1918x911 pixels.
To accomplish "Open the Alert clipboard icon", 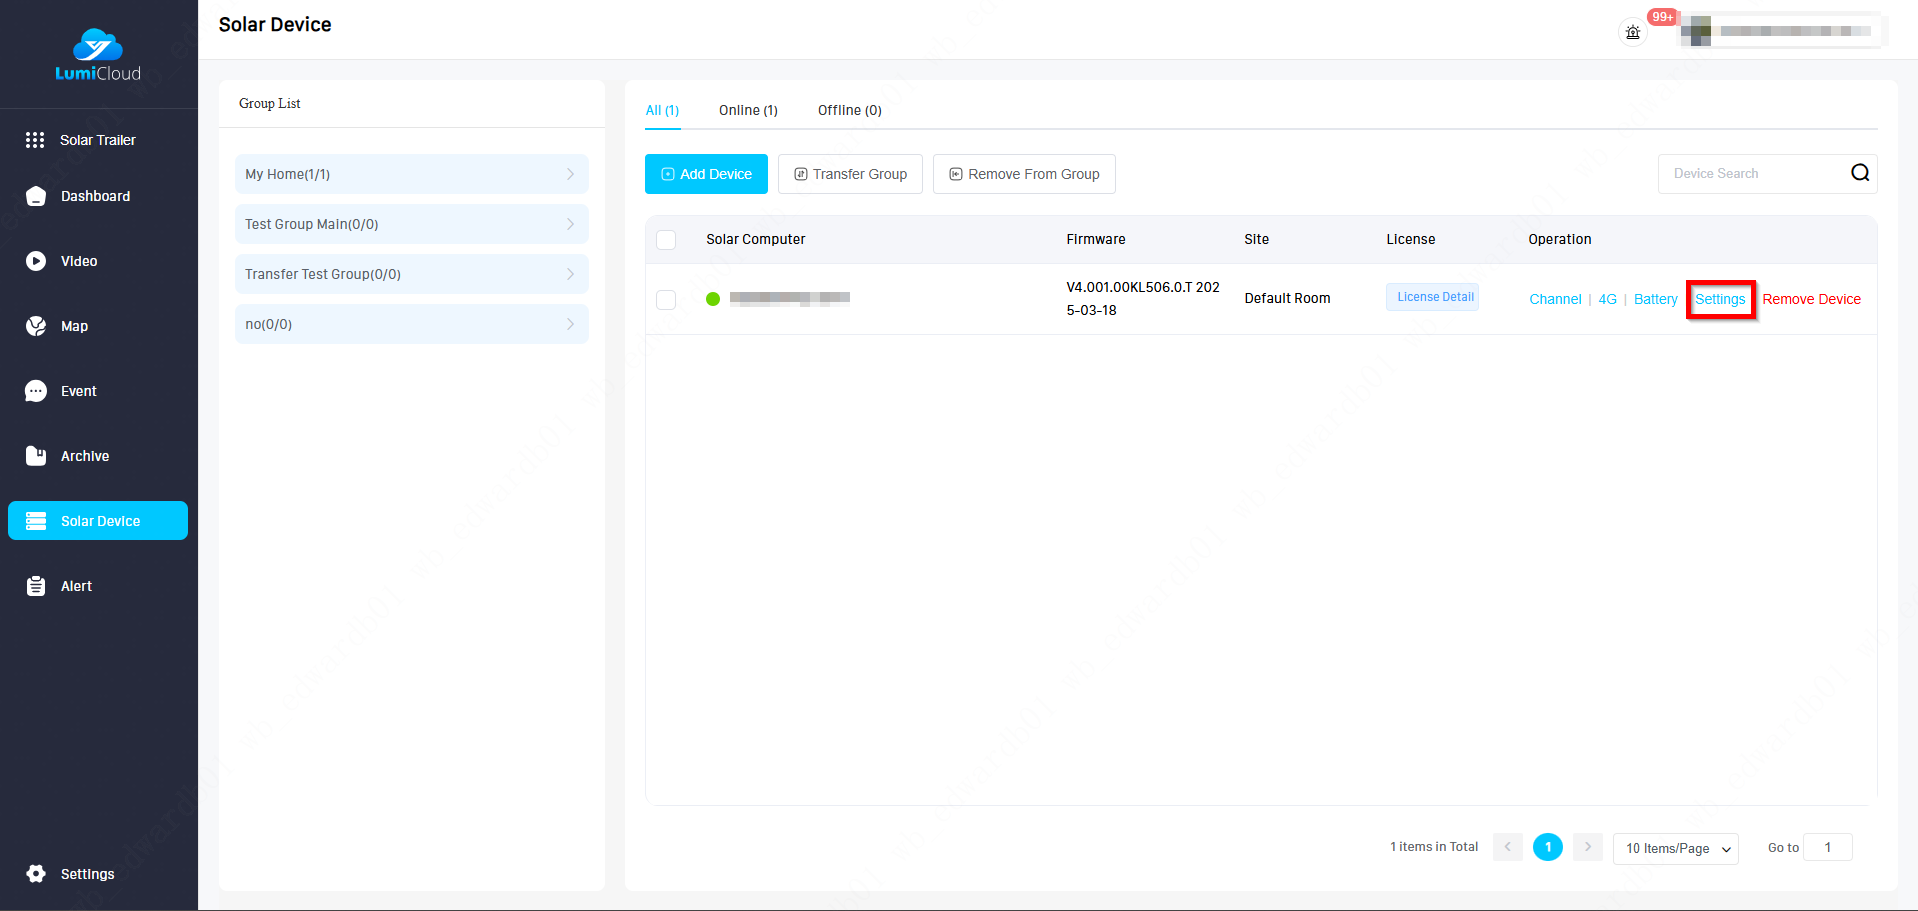I will coord(36,586).
